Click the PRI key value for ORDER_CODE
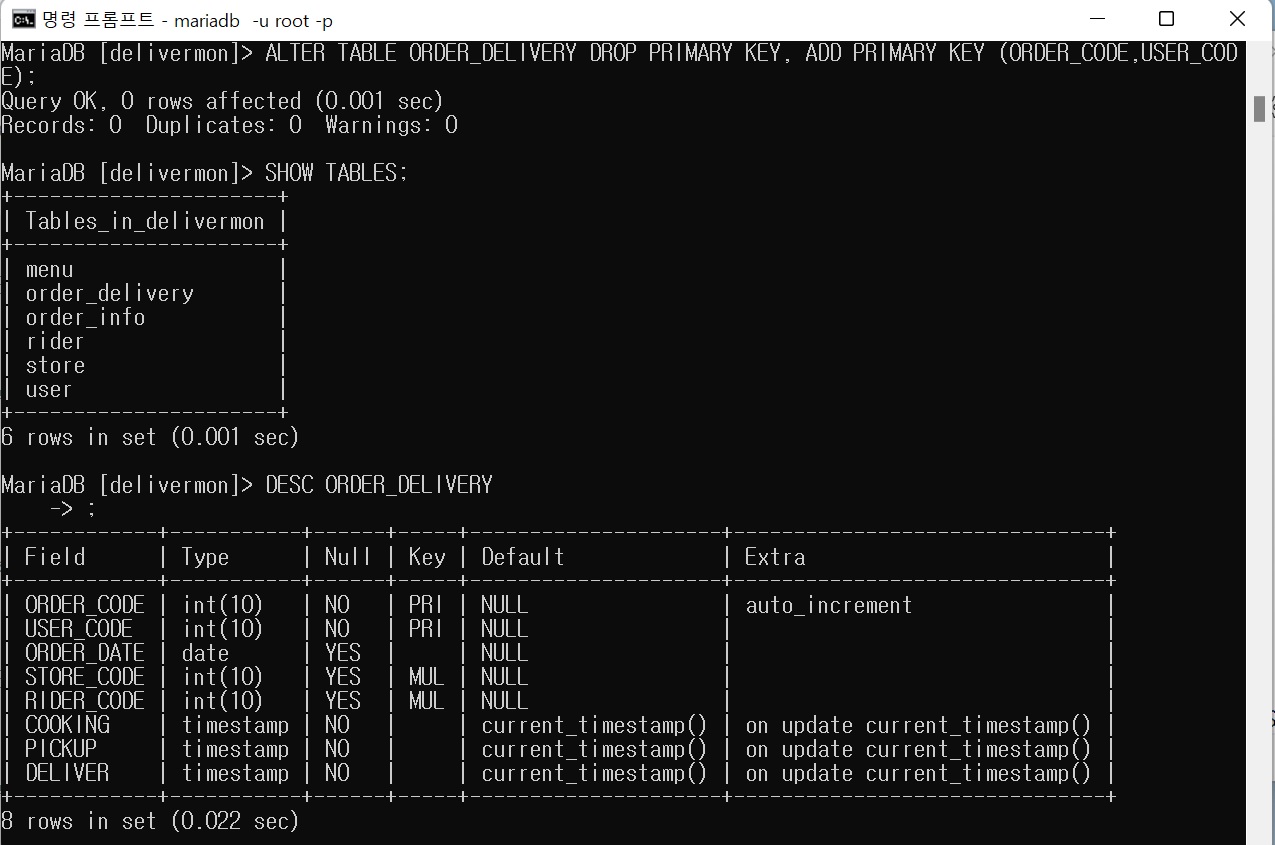Viewport: 1275px width, 845px height. point(426,605)
